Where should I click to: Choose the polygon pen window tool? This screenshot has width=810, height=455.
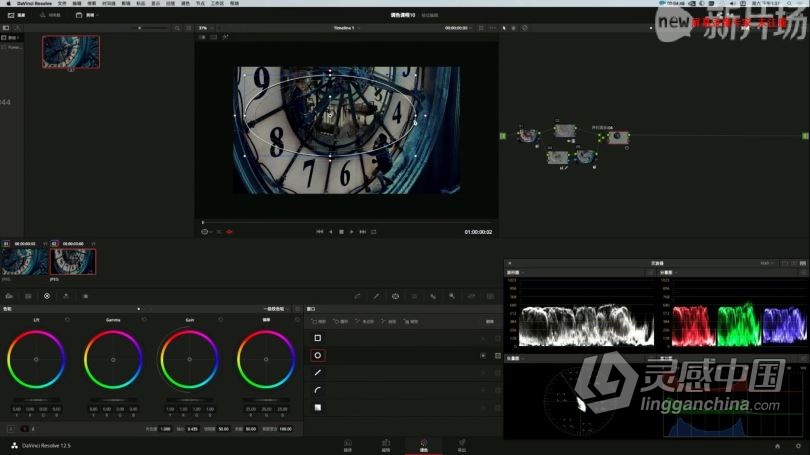click(318, 372)
